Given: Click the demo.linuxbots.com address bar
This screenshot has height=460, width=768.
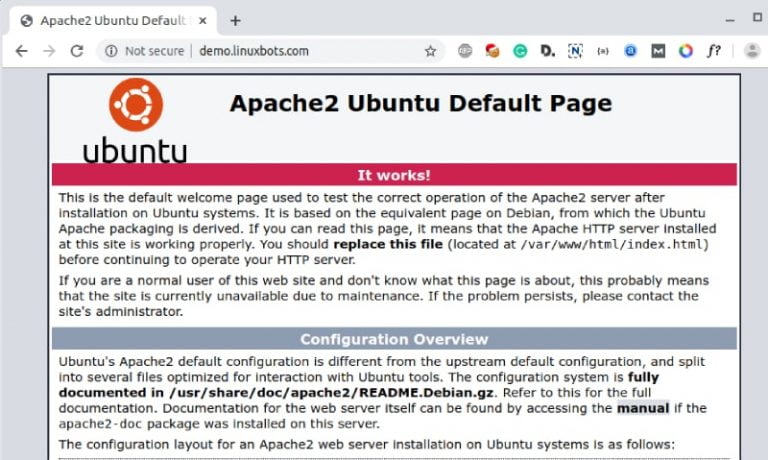Looking at the screenshot, I should click(309, 51).
